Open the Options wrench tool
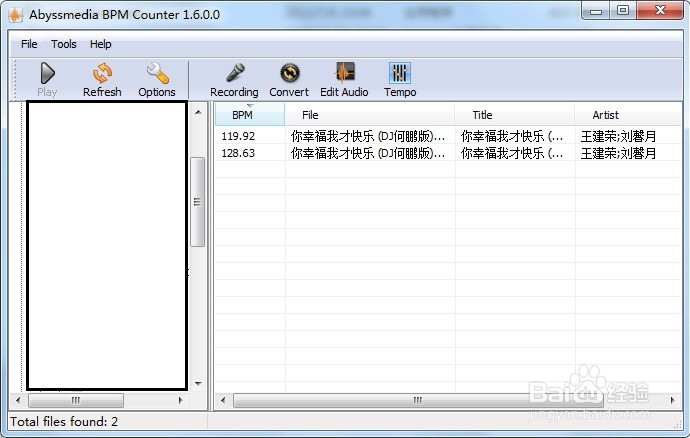Viewport: 690px width, 438px height. [x=157, y=79]
